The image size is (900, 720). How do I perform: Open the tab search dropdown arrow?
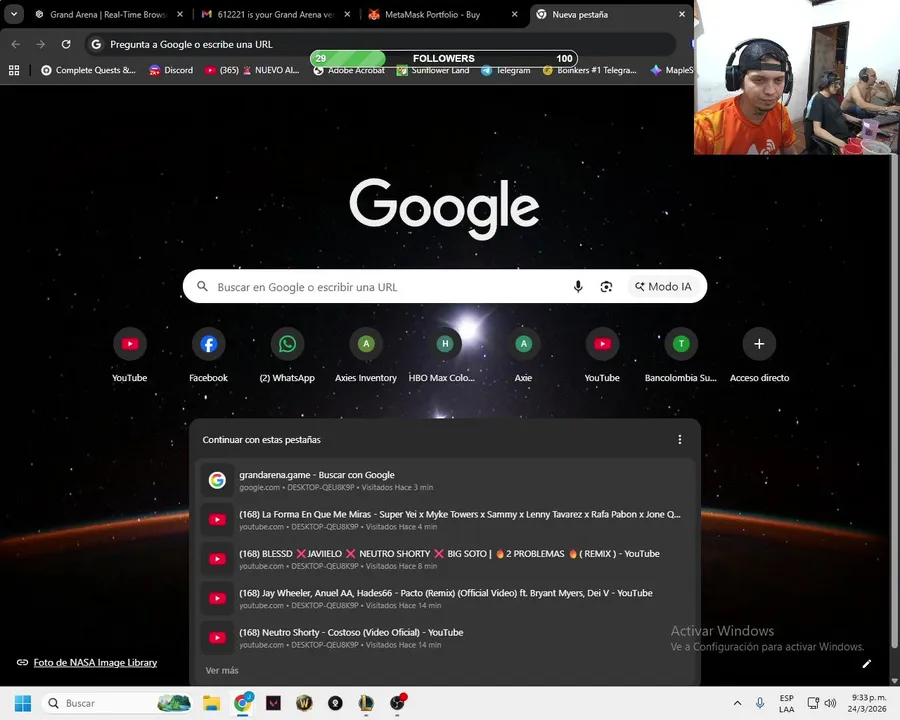point(14,14)
